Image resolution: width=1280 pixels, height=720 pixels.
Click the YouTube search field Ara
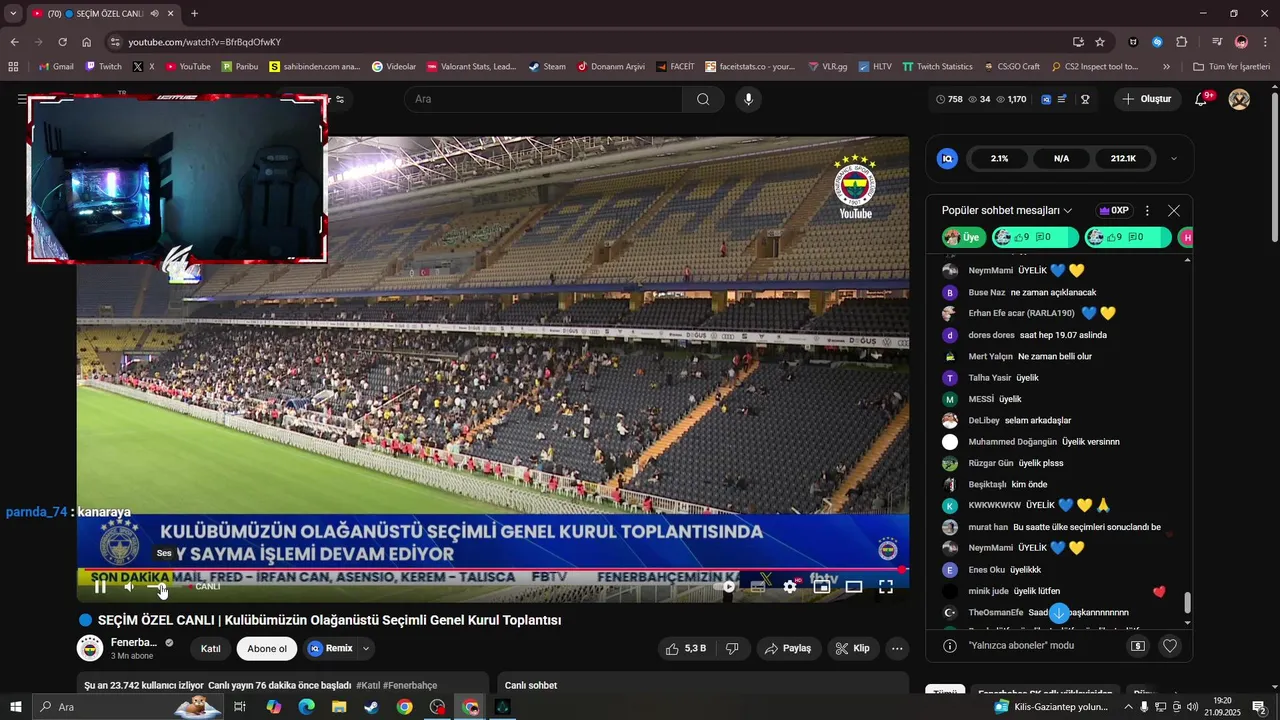(544, 99)
